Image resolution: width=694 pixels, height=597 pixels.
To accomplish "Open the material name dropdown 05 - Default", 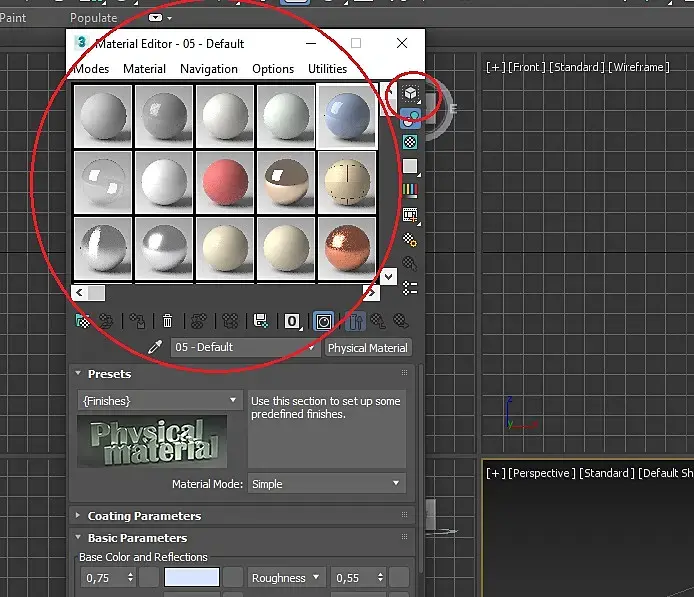I will [245, 347].
